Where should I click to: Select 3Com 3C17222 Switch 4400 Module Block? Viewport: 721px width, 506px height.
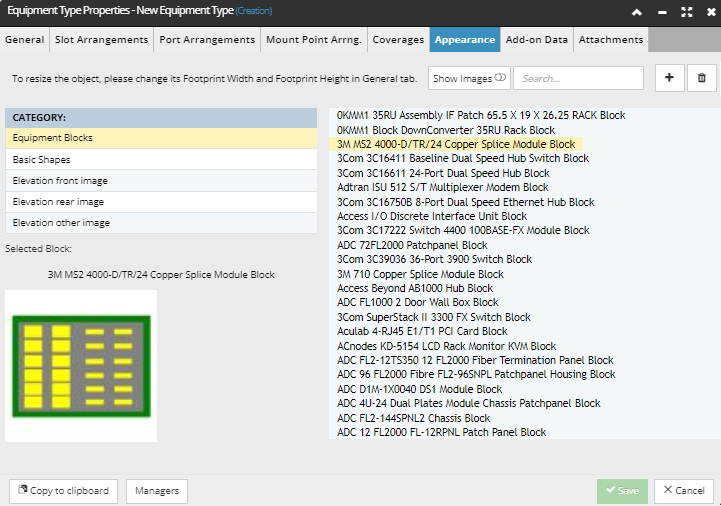click(463, 230)
